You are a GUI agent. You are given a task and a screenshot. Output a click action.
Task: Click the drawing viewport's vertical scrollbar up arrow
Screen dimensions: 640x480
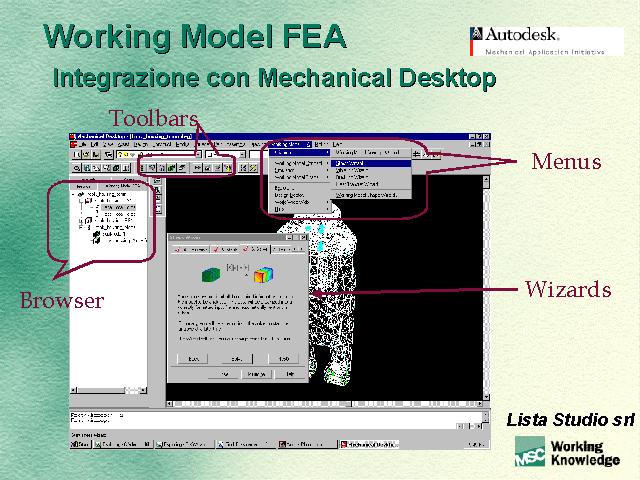point(486,179)
